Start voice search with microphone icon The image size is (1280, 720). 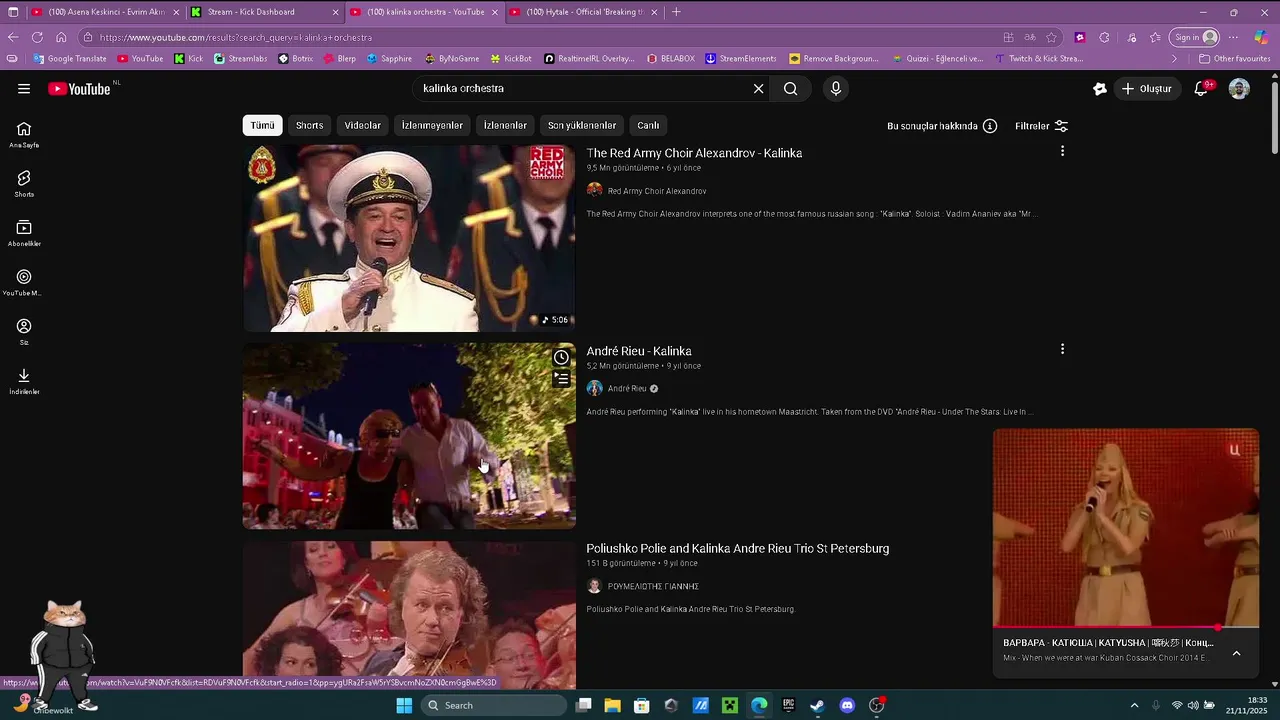click(x=836, y=88)
